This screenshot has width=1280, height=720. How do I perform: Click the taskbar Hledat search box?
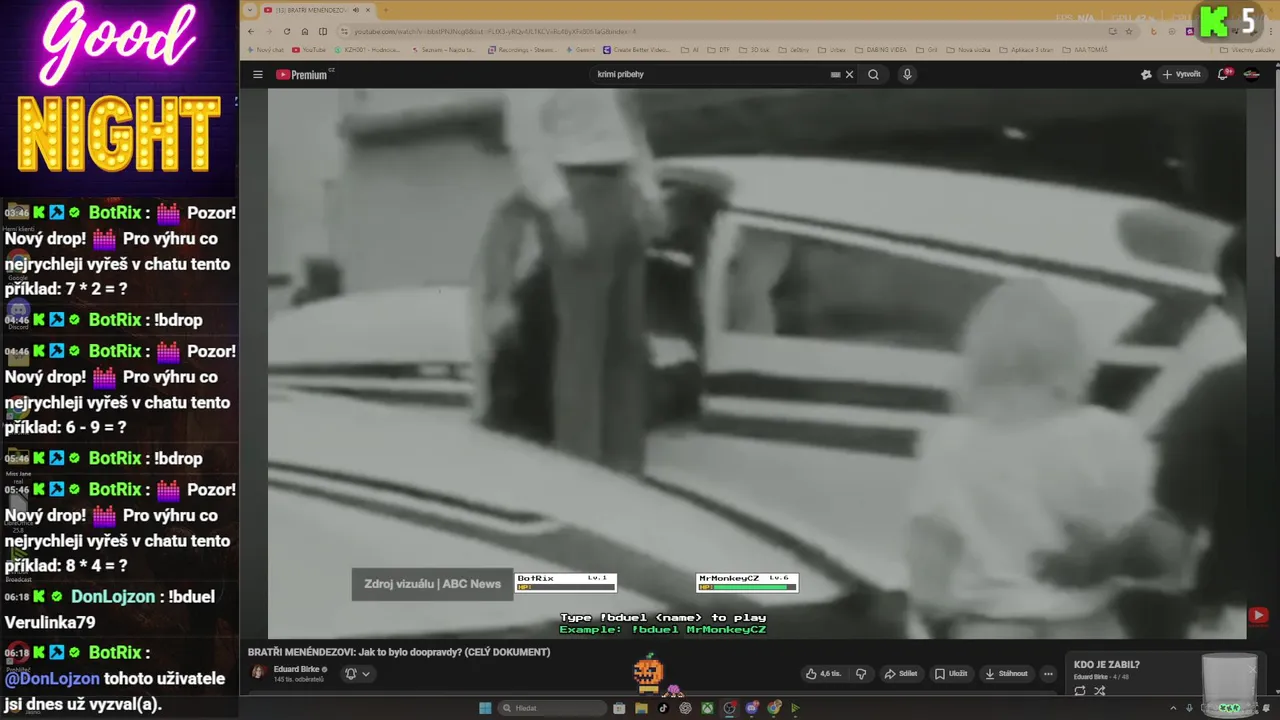tap(552, 708)
